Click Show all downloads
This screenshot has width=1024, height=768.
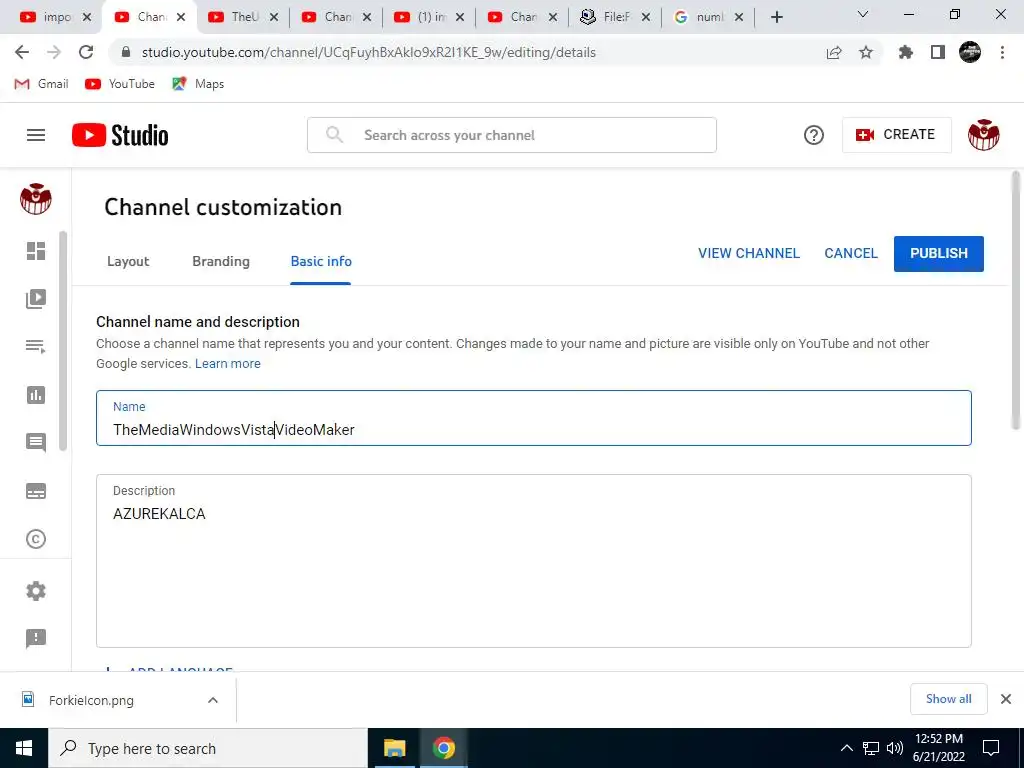[x=948, y=699]
